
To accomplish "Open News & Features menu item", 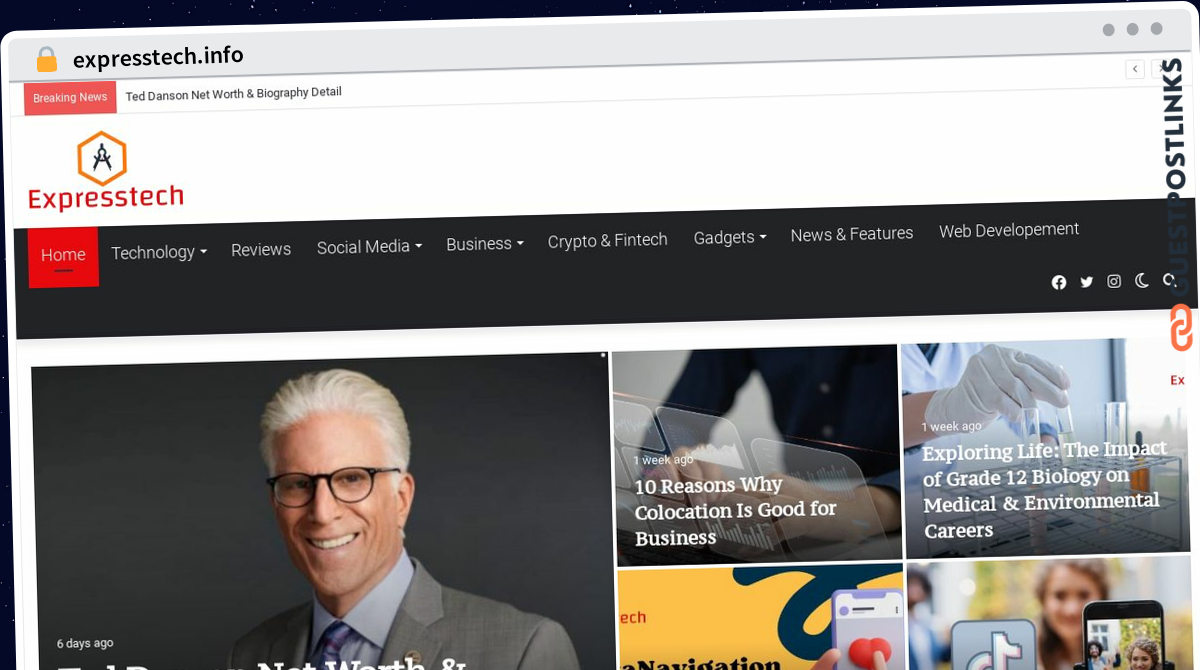I will pos(852,234).
